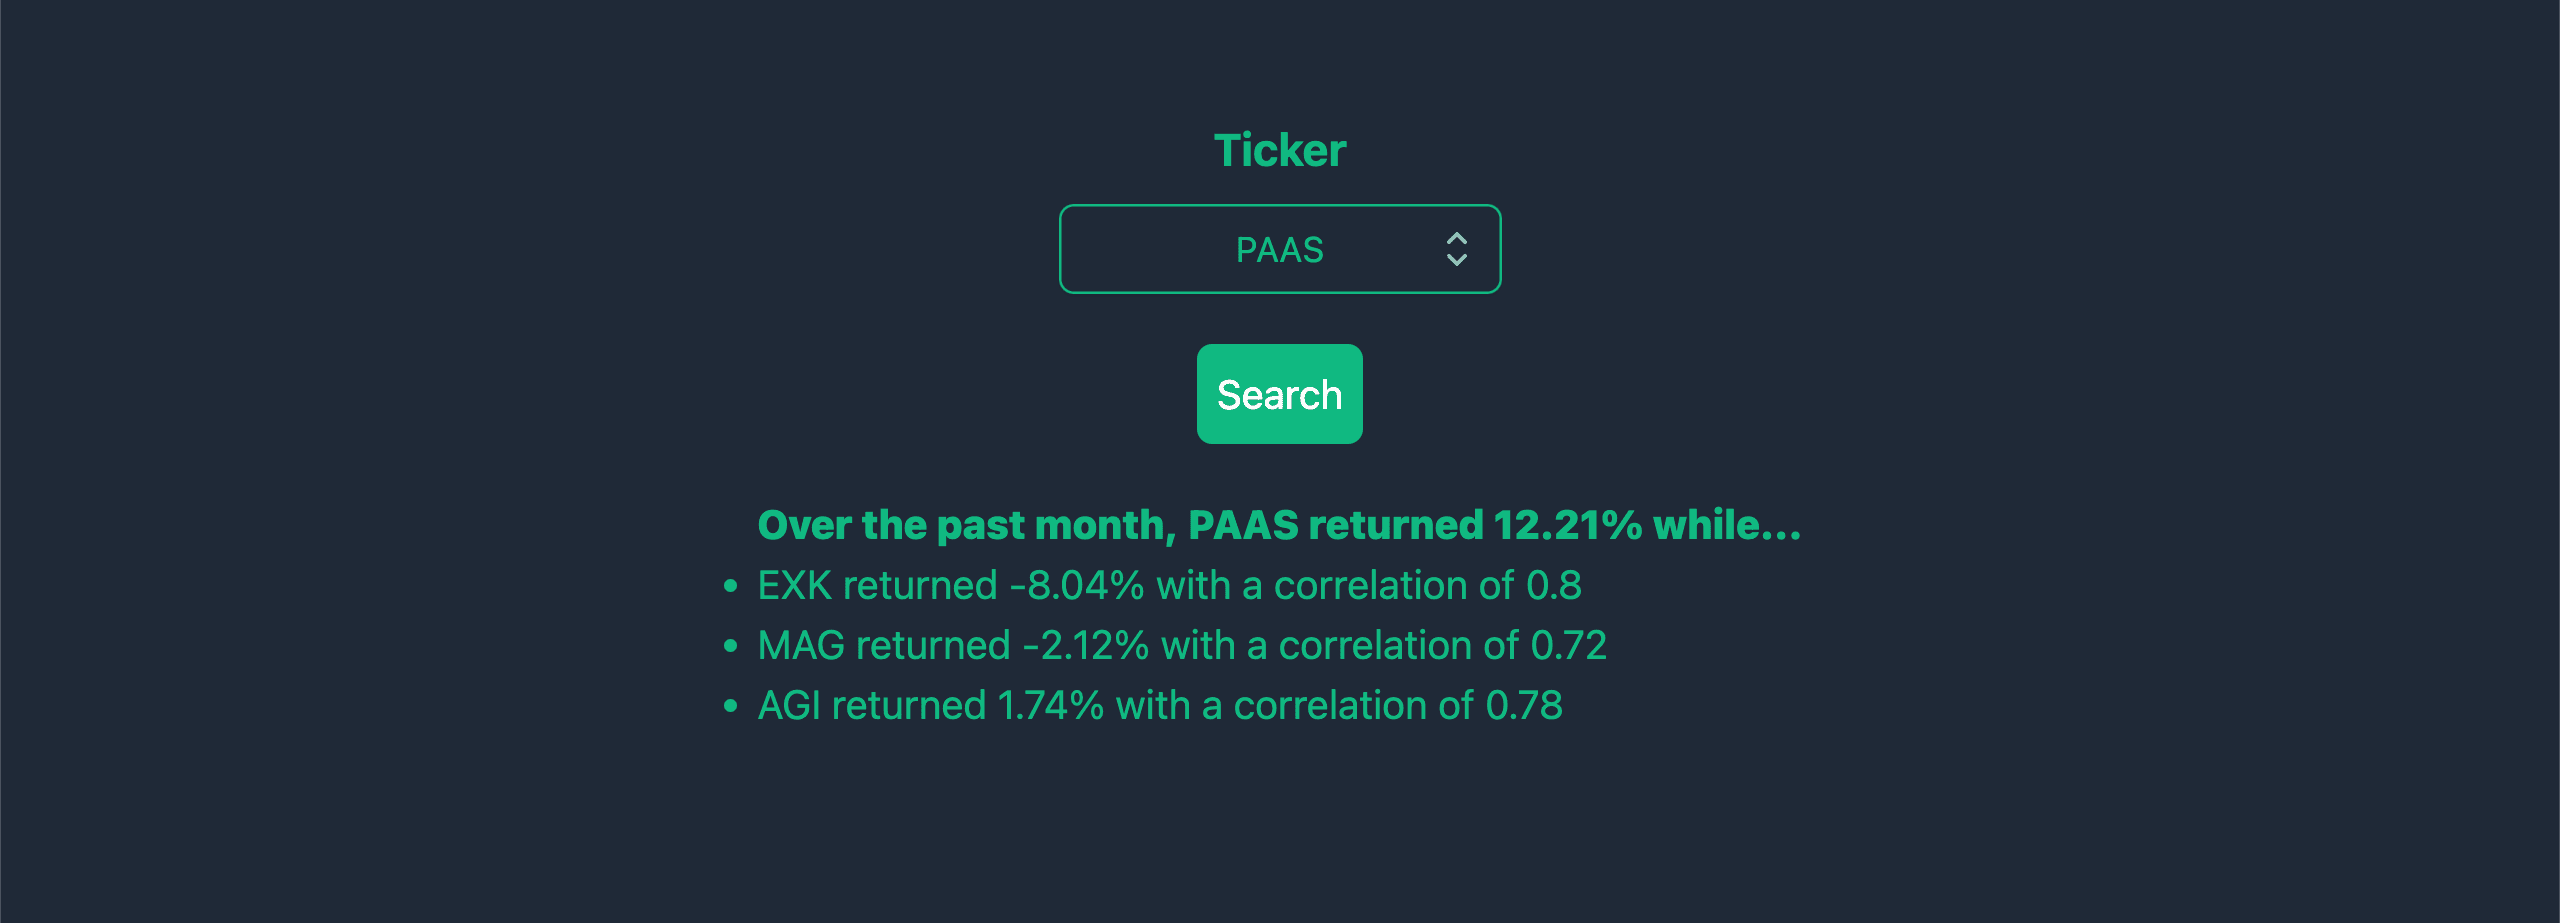Click the 0.78 correlation value for AGI
This screenshot has width=2560, height=923.
(x=1523, y=706)
